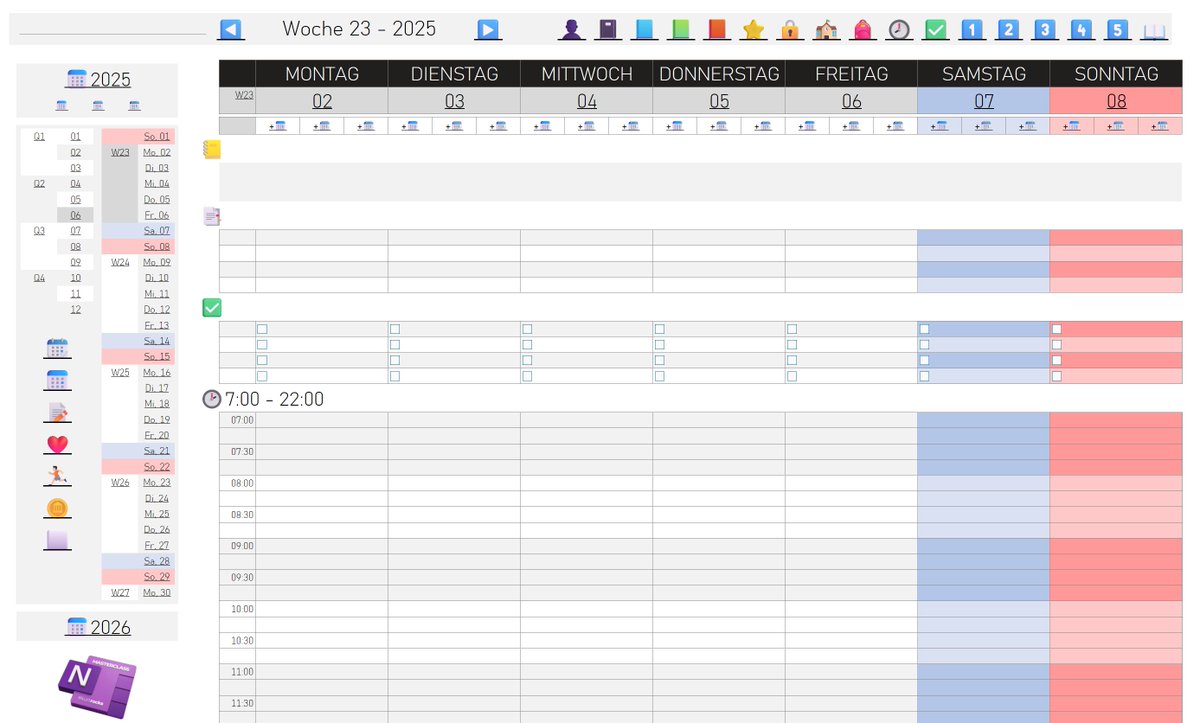Screen dimensions: 1200x723
Task: Click the clock icon in the top toolbar
Action: [x=899, y=29]
